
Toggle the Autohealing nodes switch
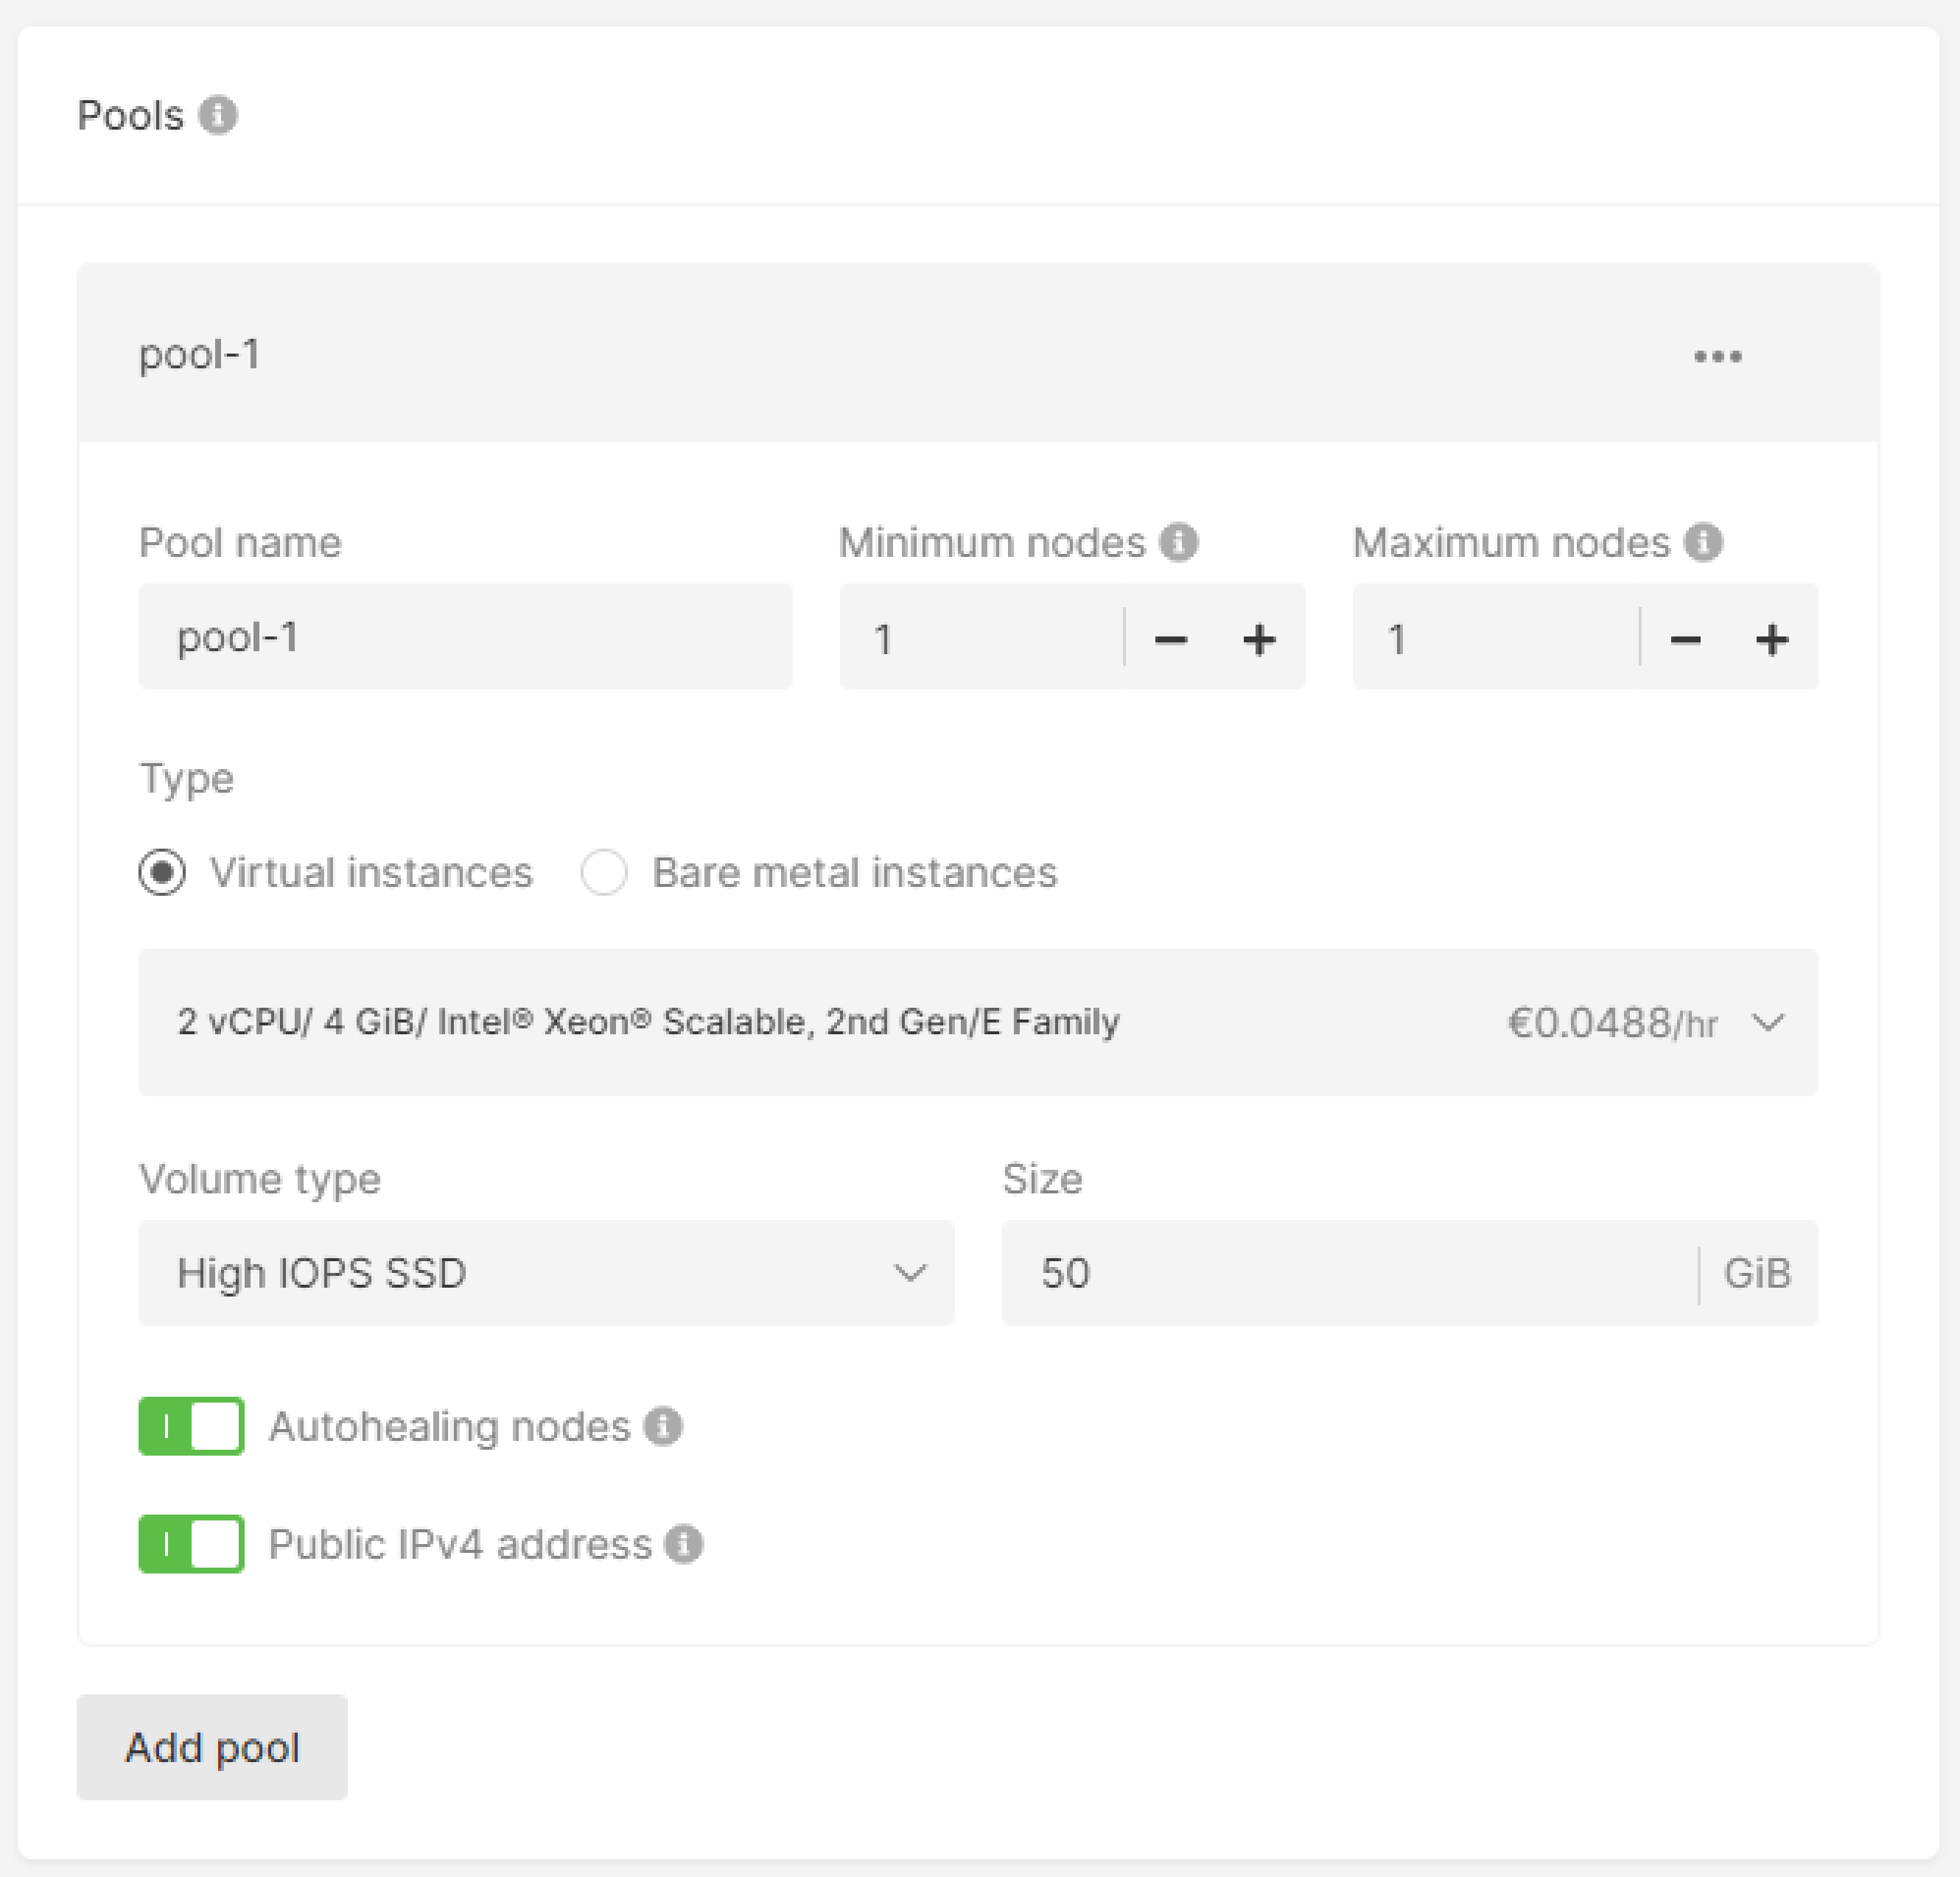click(x=191, y=1426)
